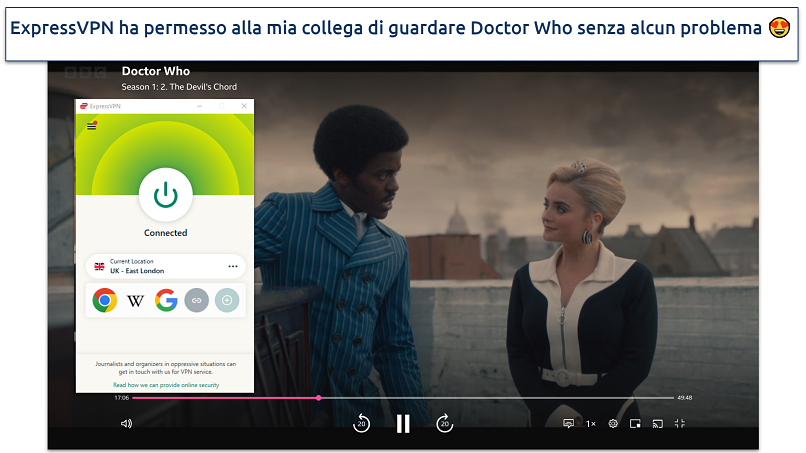Pause the Doctor Who video

click(x=403, y=424)
